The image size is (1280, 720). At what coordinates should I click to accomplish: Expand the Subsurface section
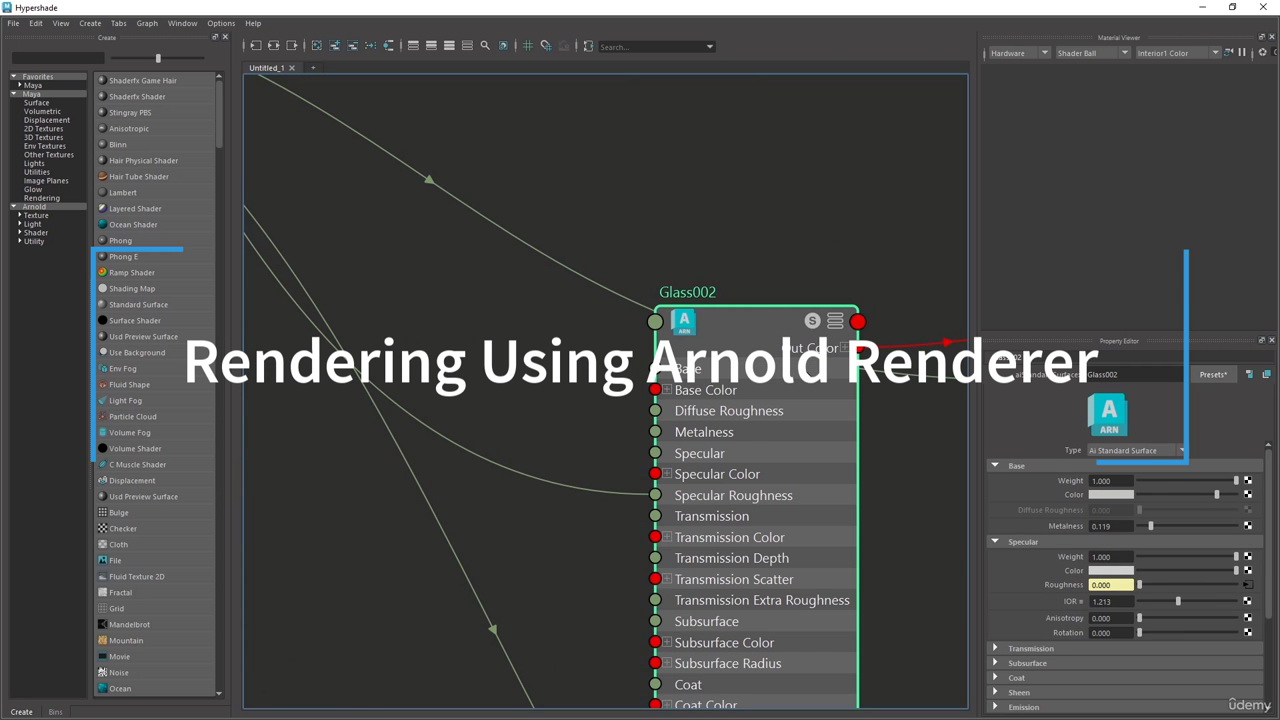coord(995,663)
